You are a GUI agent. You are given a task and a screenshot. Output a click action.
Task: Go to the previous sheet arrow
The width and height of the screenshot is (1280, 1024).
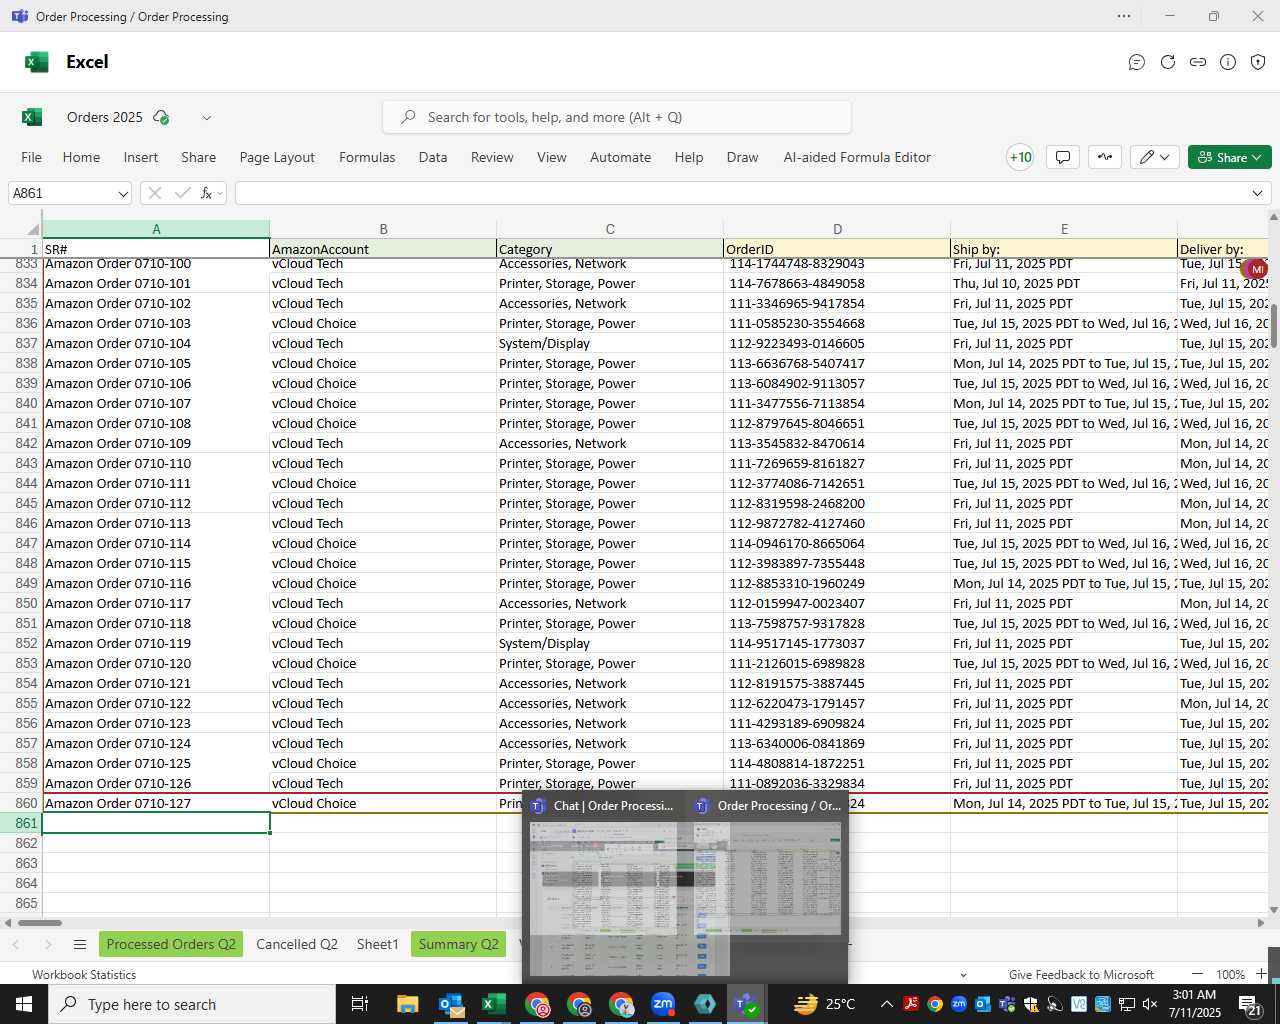coord(16,944)
